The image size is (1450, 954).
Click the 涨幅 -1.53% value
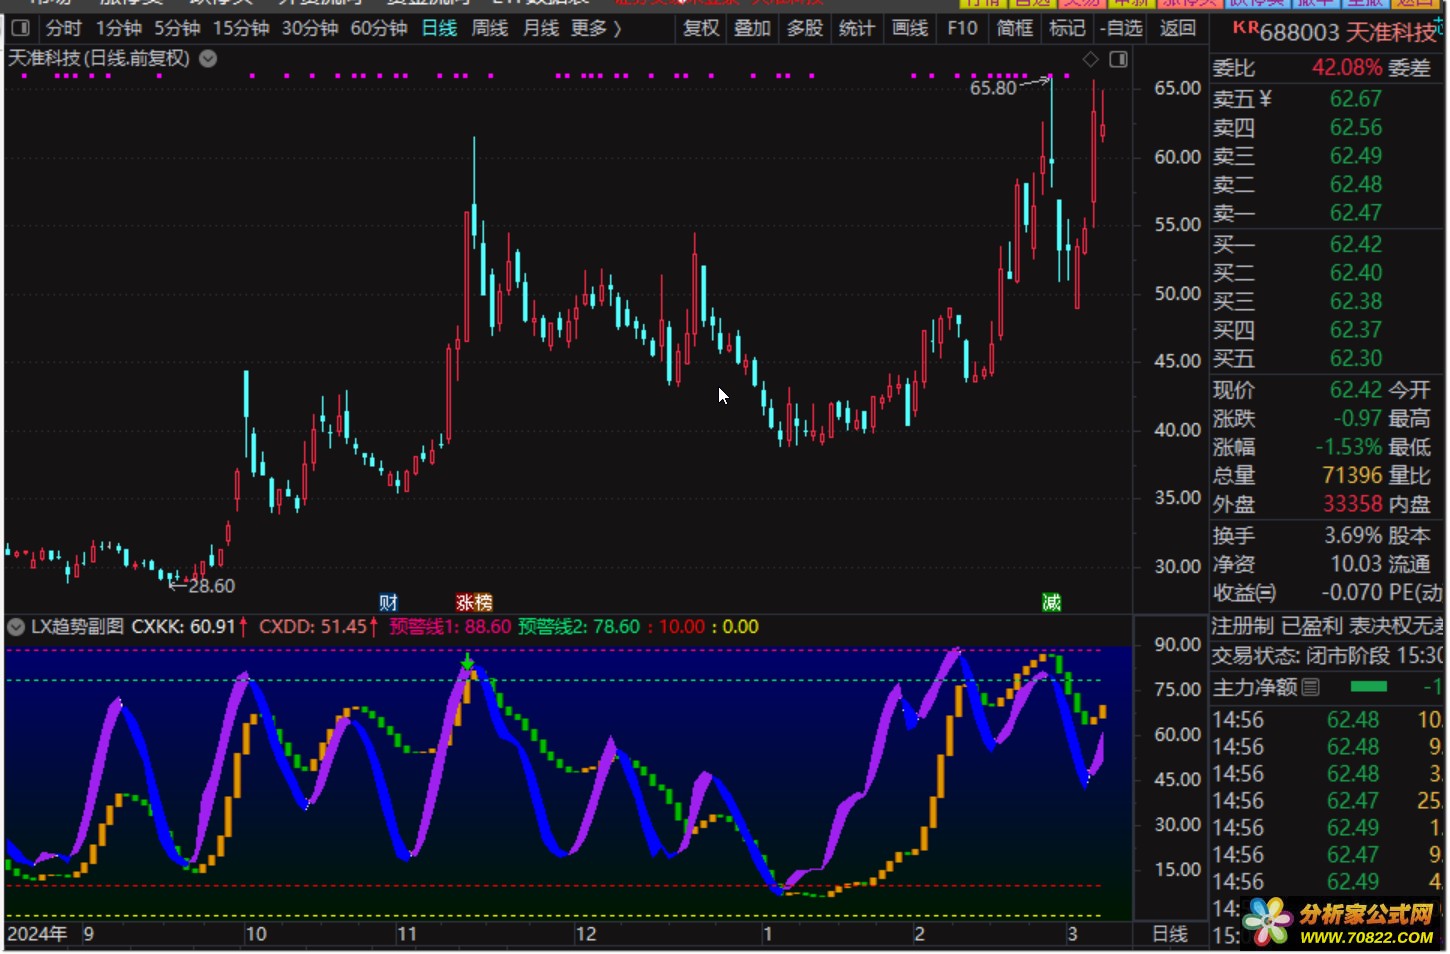1348,446
